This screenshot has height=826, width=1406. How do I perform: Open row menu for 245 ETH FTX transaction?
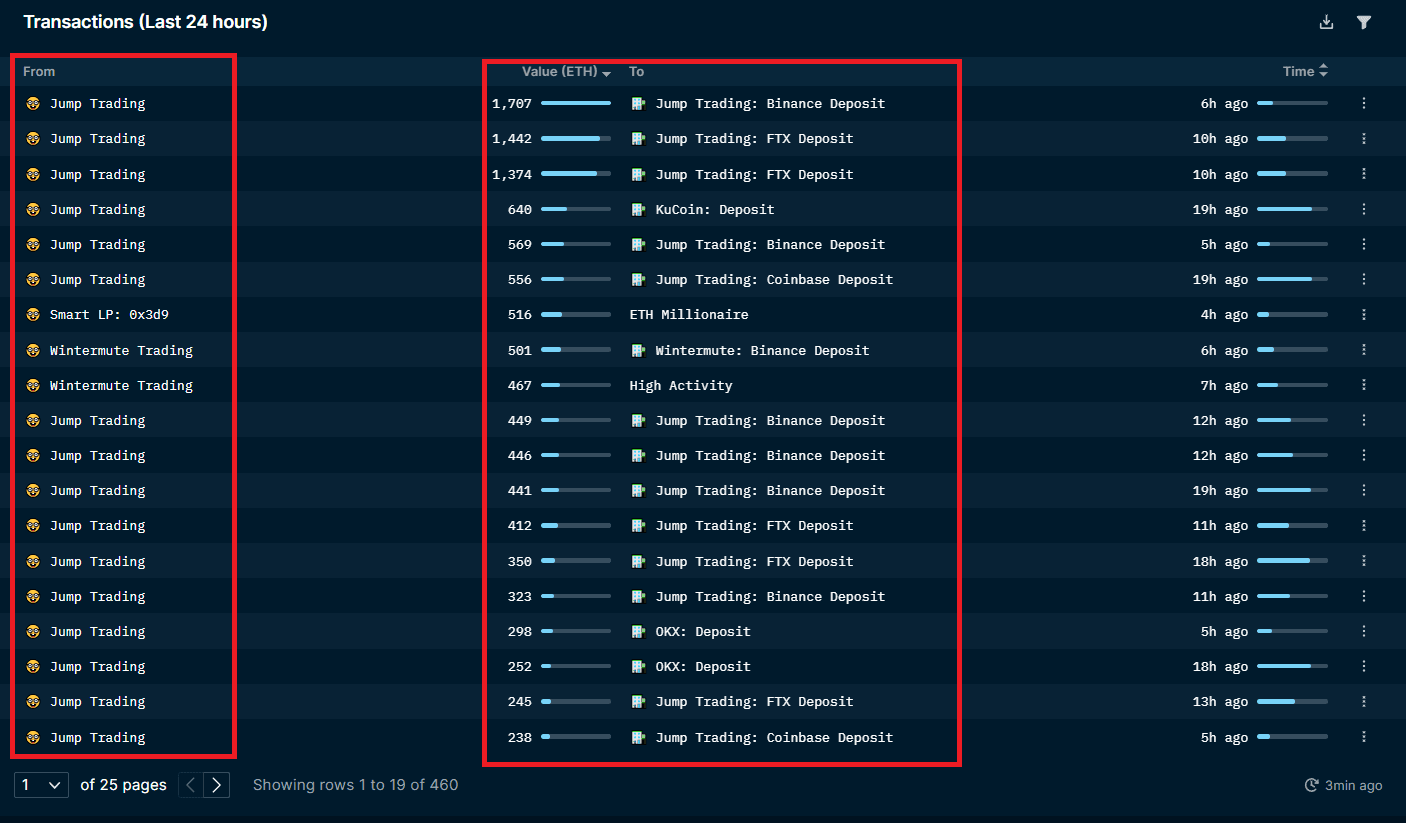(1364, 701)
